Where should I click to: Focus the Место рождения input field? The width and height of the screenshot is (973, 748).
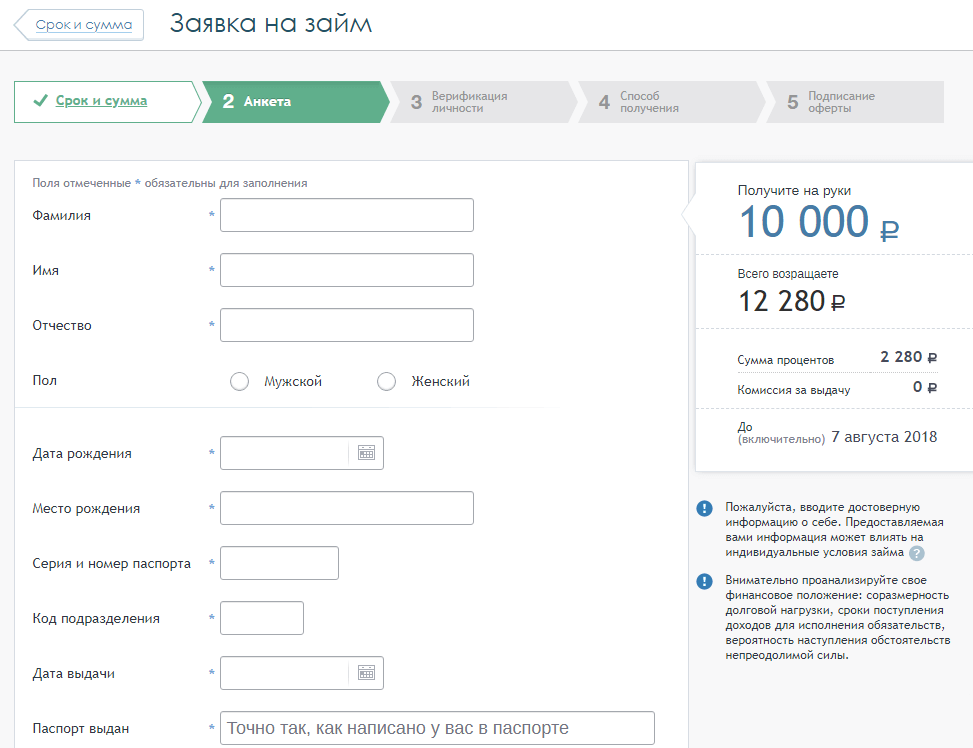[346, 508]
